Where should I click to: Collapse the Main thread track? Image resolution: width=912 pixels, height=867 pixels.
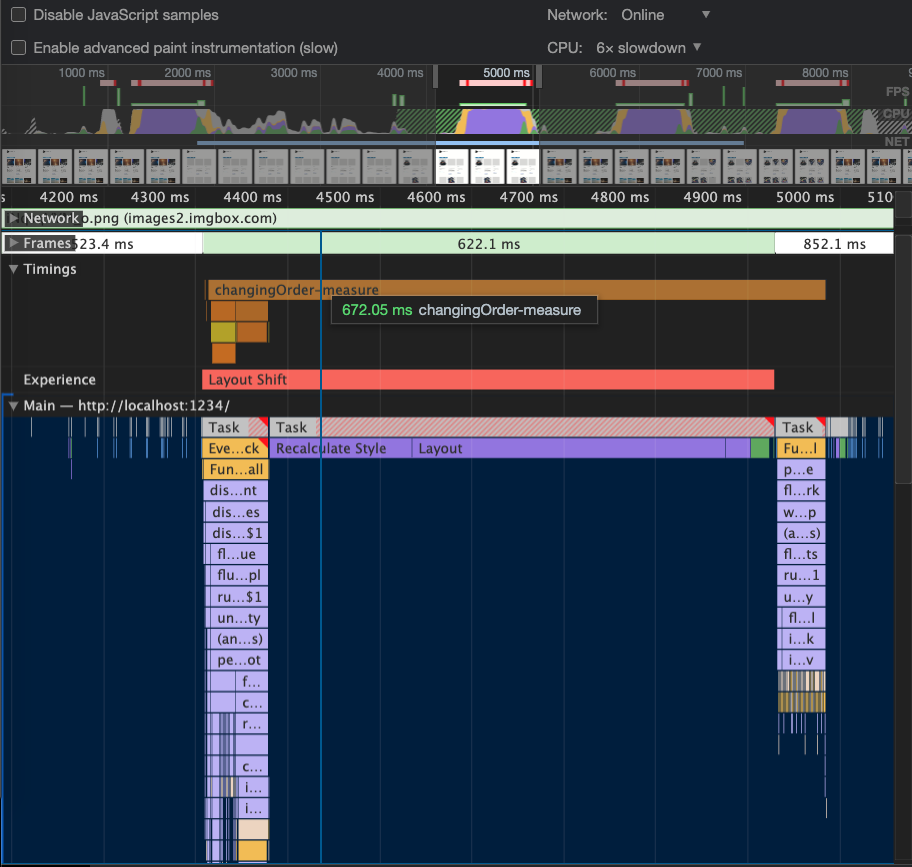13,405
